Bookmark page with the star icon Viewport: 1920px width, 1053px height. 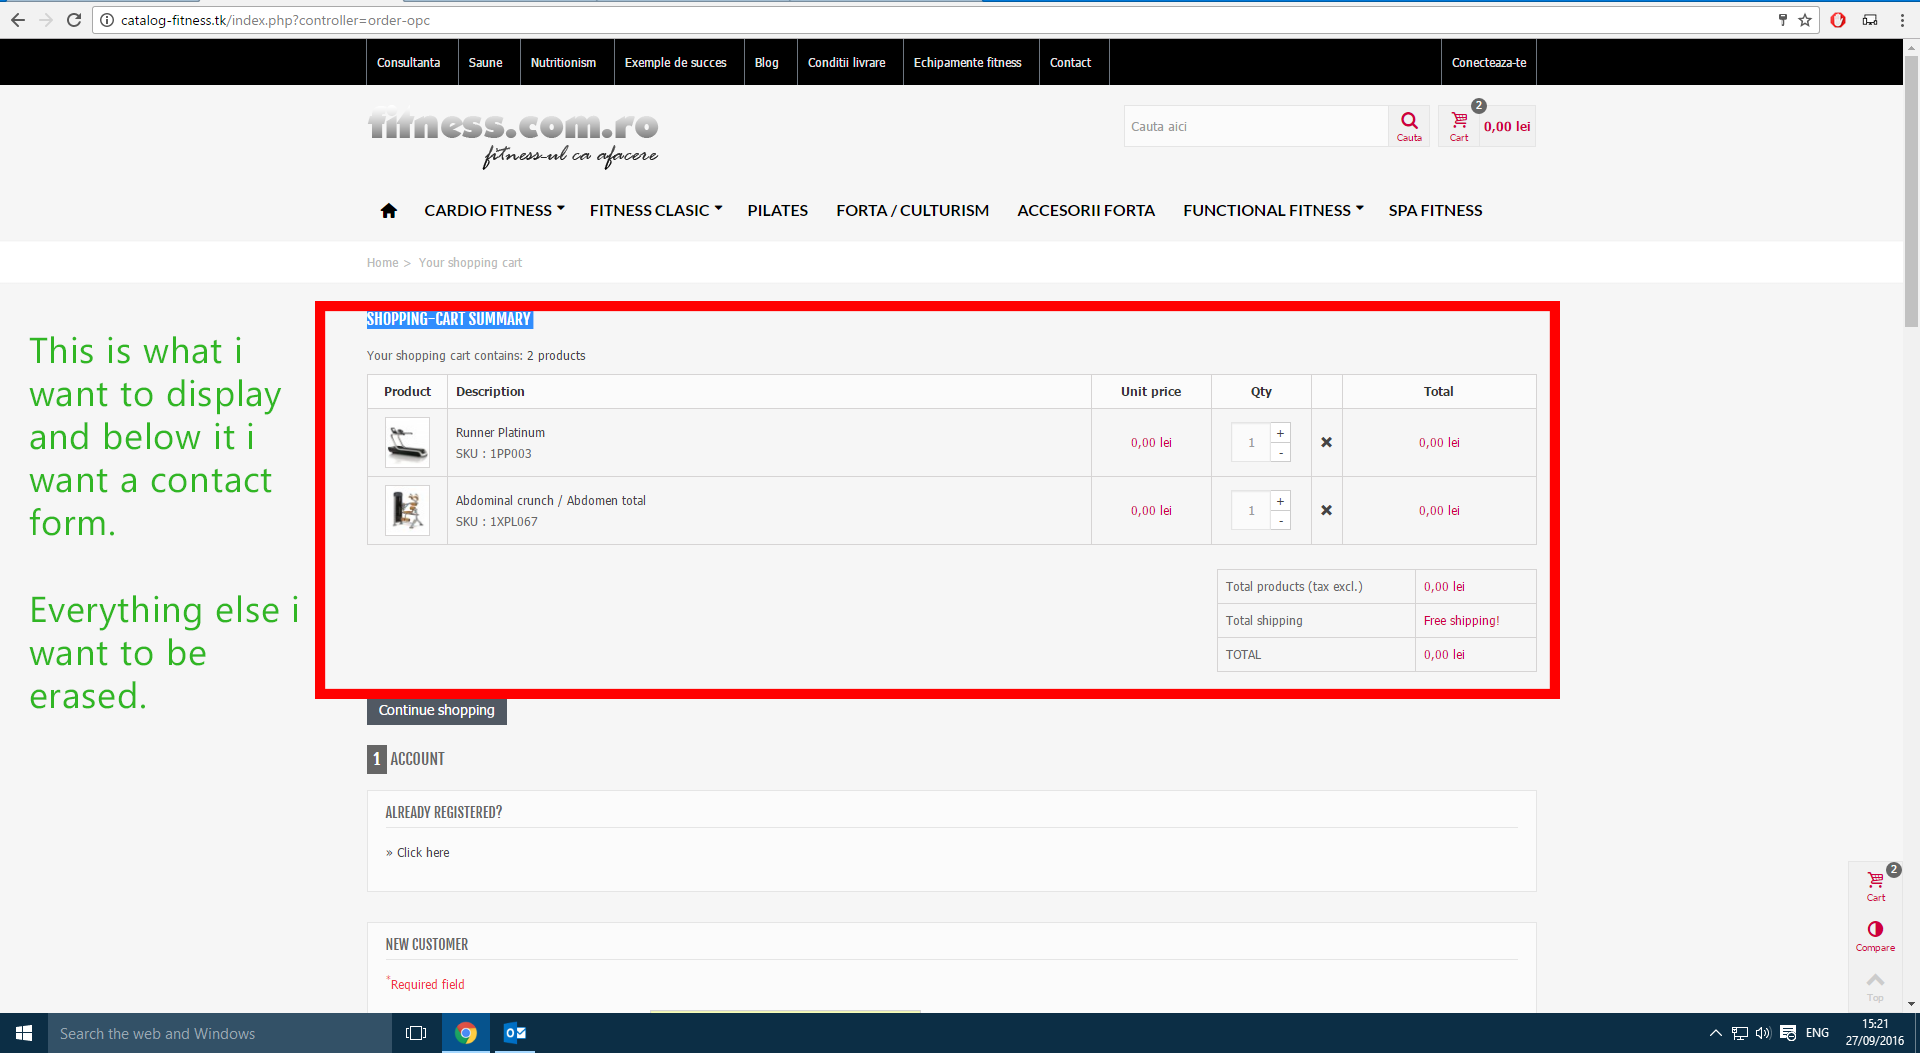1805,20
